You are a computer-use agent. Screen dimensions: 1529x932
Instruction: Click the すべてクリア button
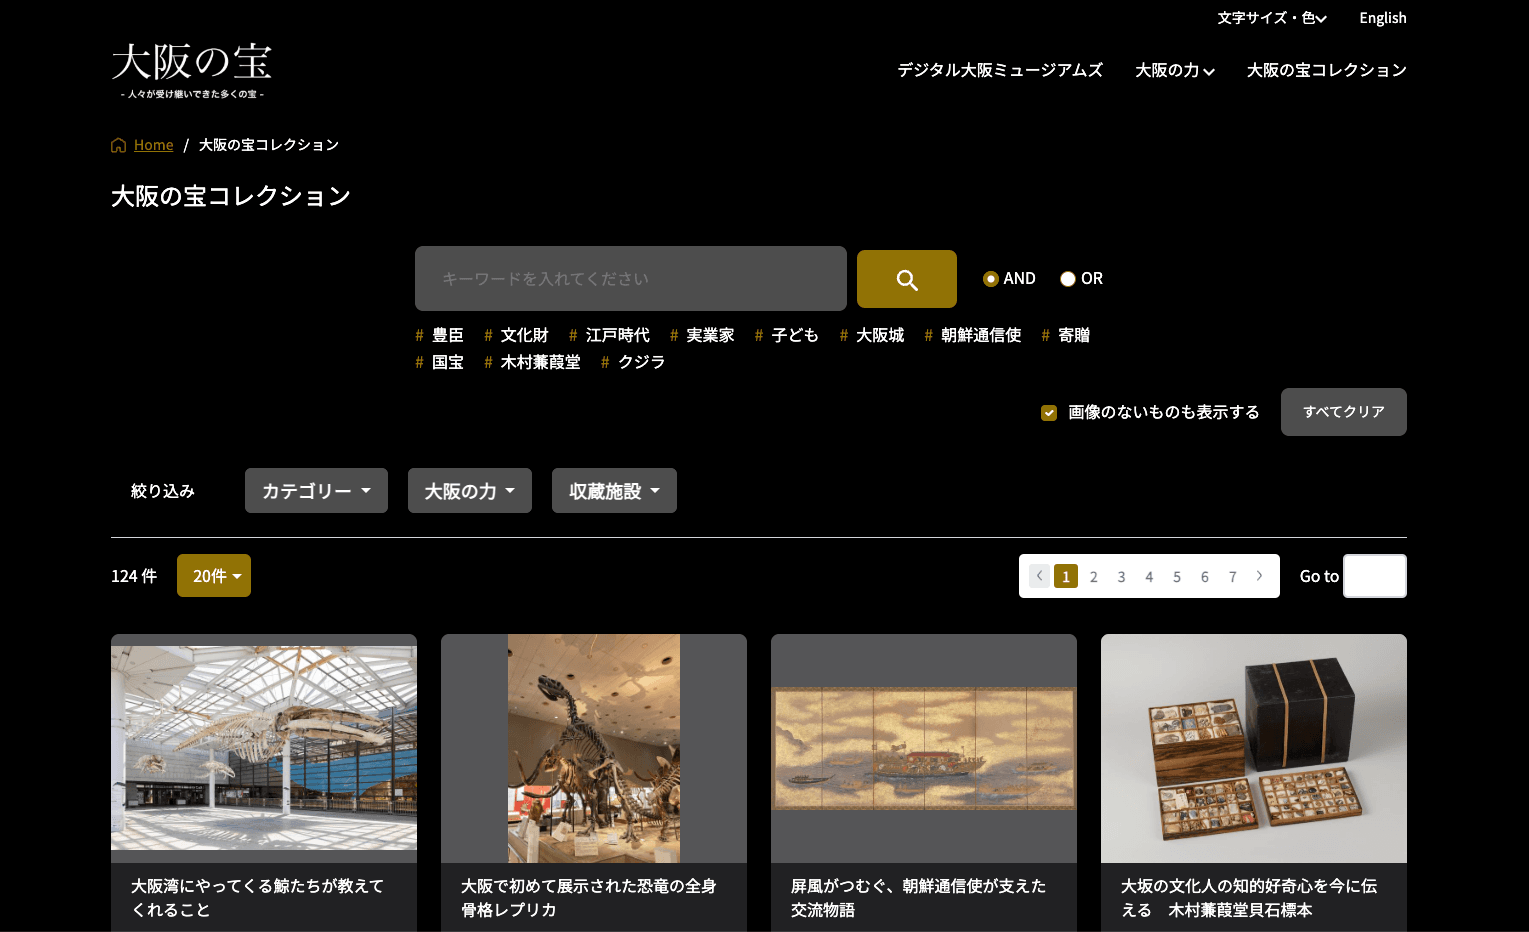pyautogui.click(x=1343, y=412)
